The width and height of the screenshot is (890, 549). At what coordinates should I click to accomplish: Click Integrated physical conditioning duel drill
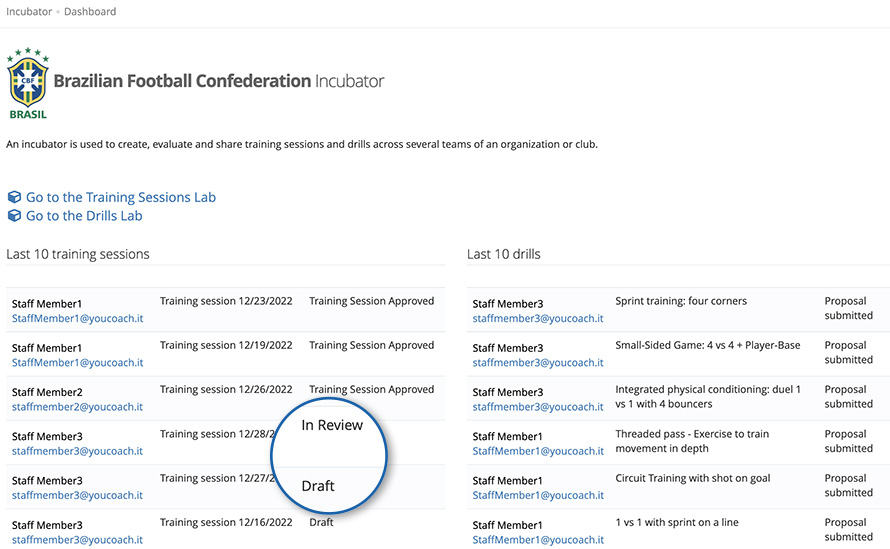click(x=708, y=397)
